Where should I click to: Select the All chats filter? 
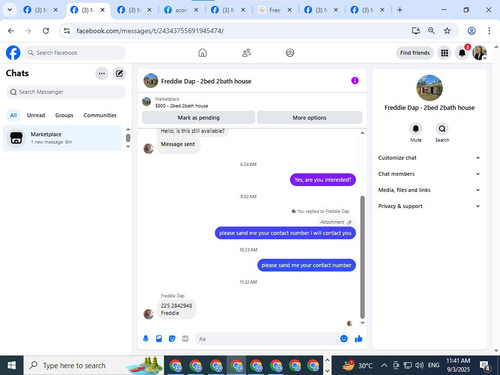point(13,115)
